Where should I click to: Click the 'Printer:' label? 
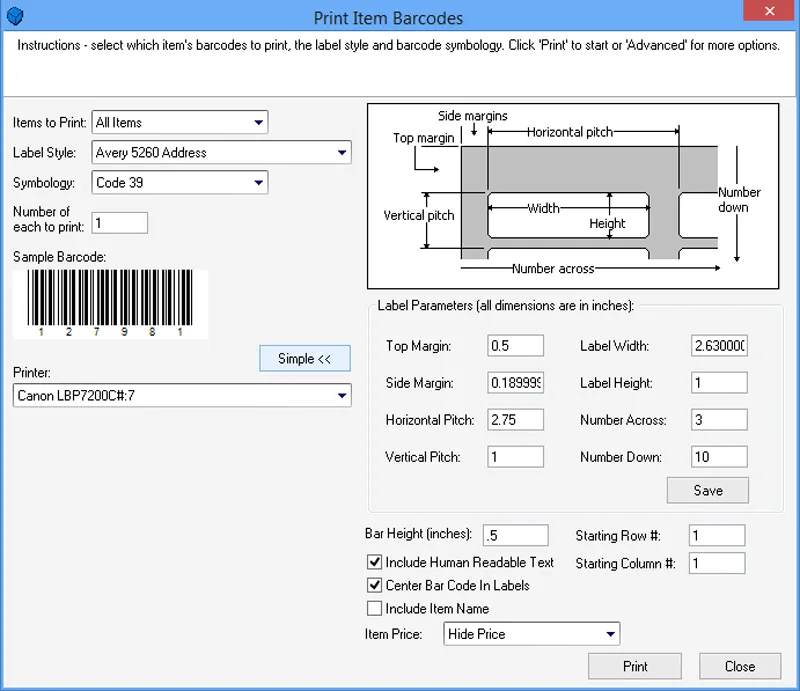pos(32,373)
